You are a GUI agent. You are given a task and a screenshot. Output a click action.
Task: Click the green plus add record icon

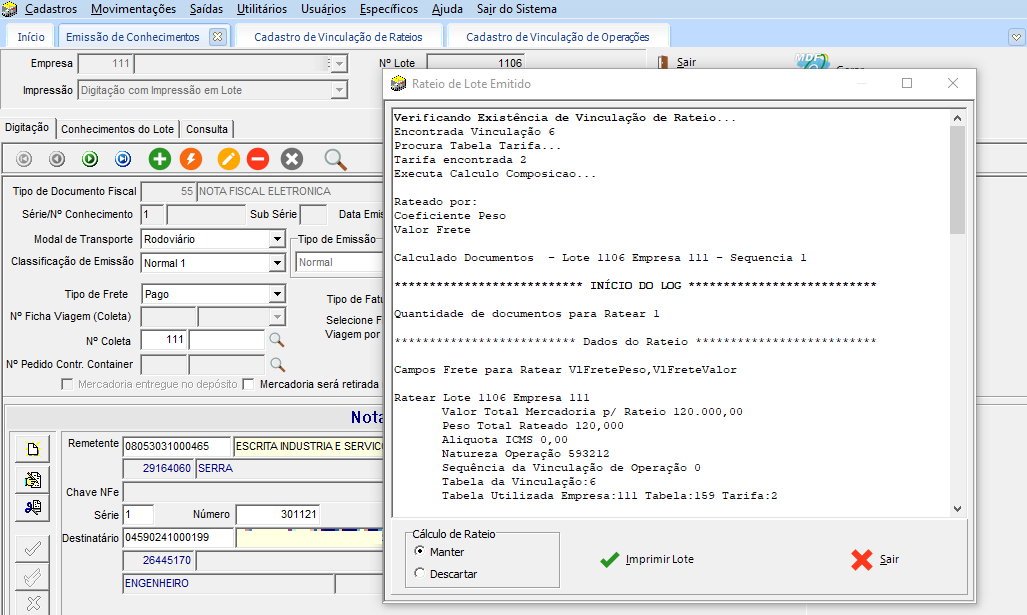point(160,158)
